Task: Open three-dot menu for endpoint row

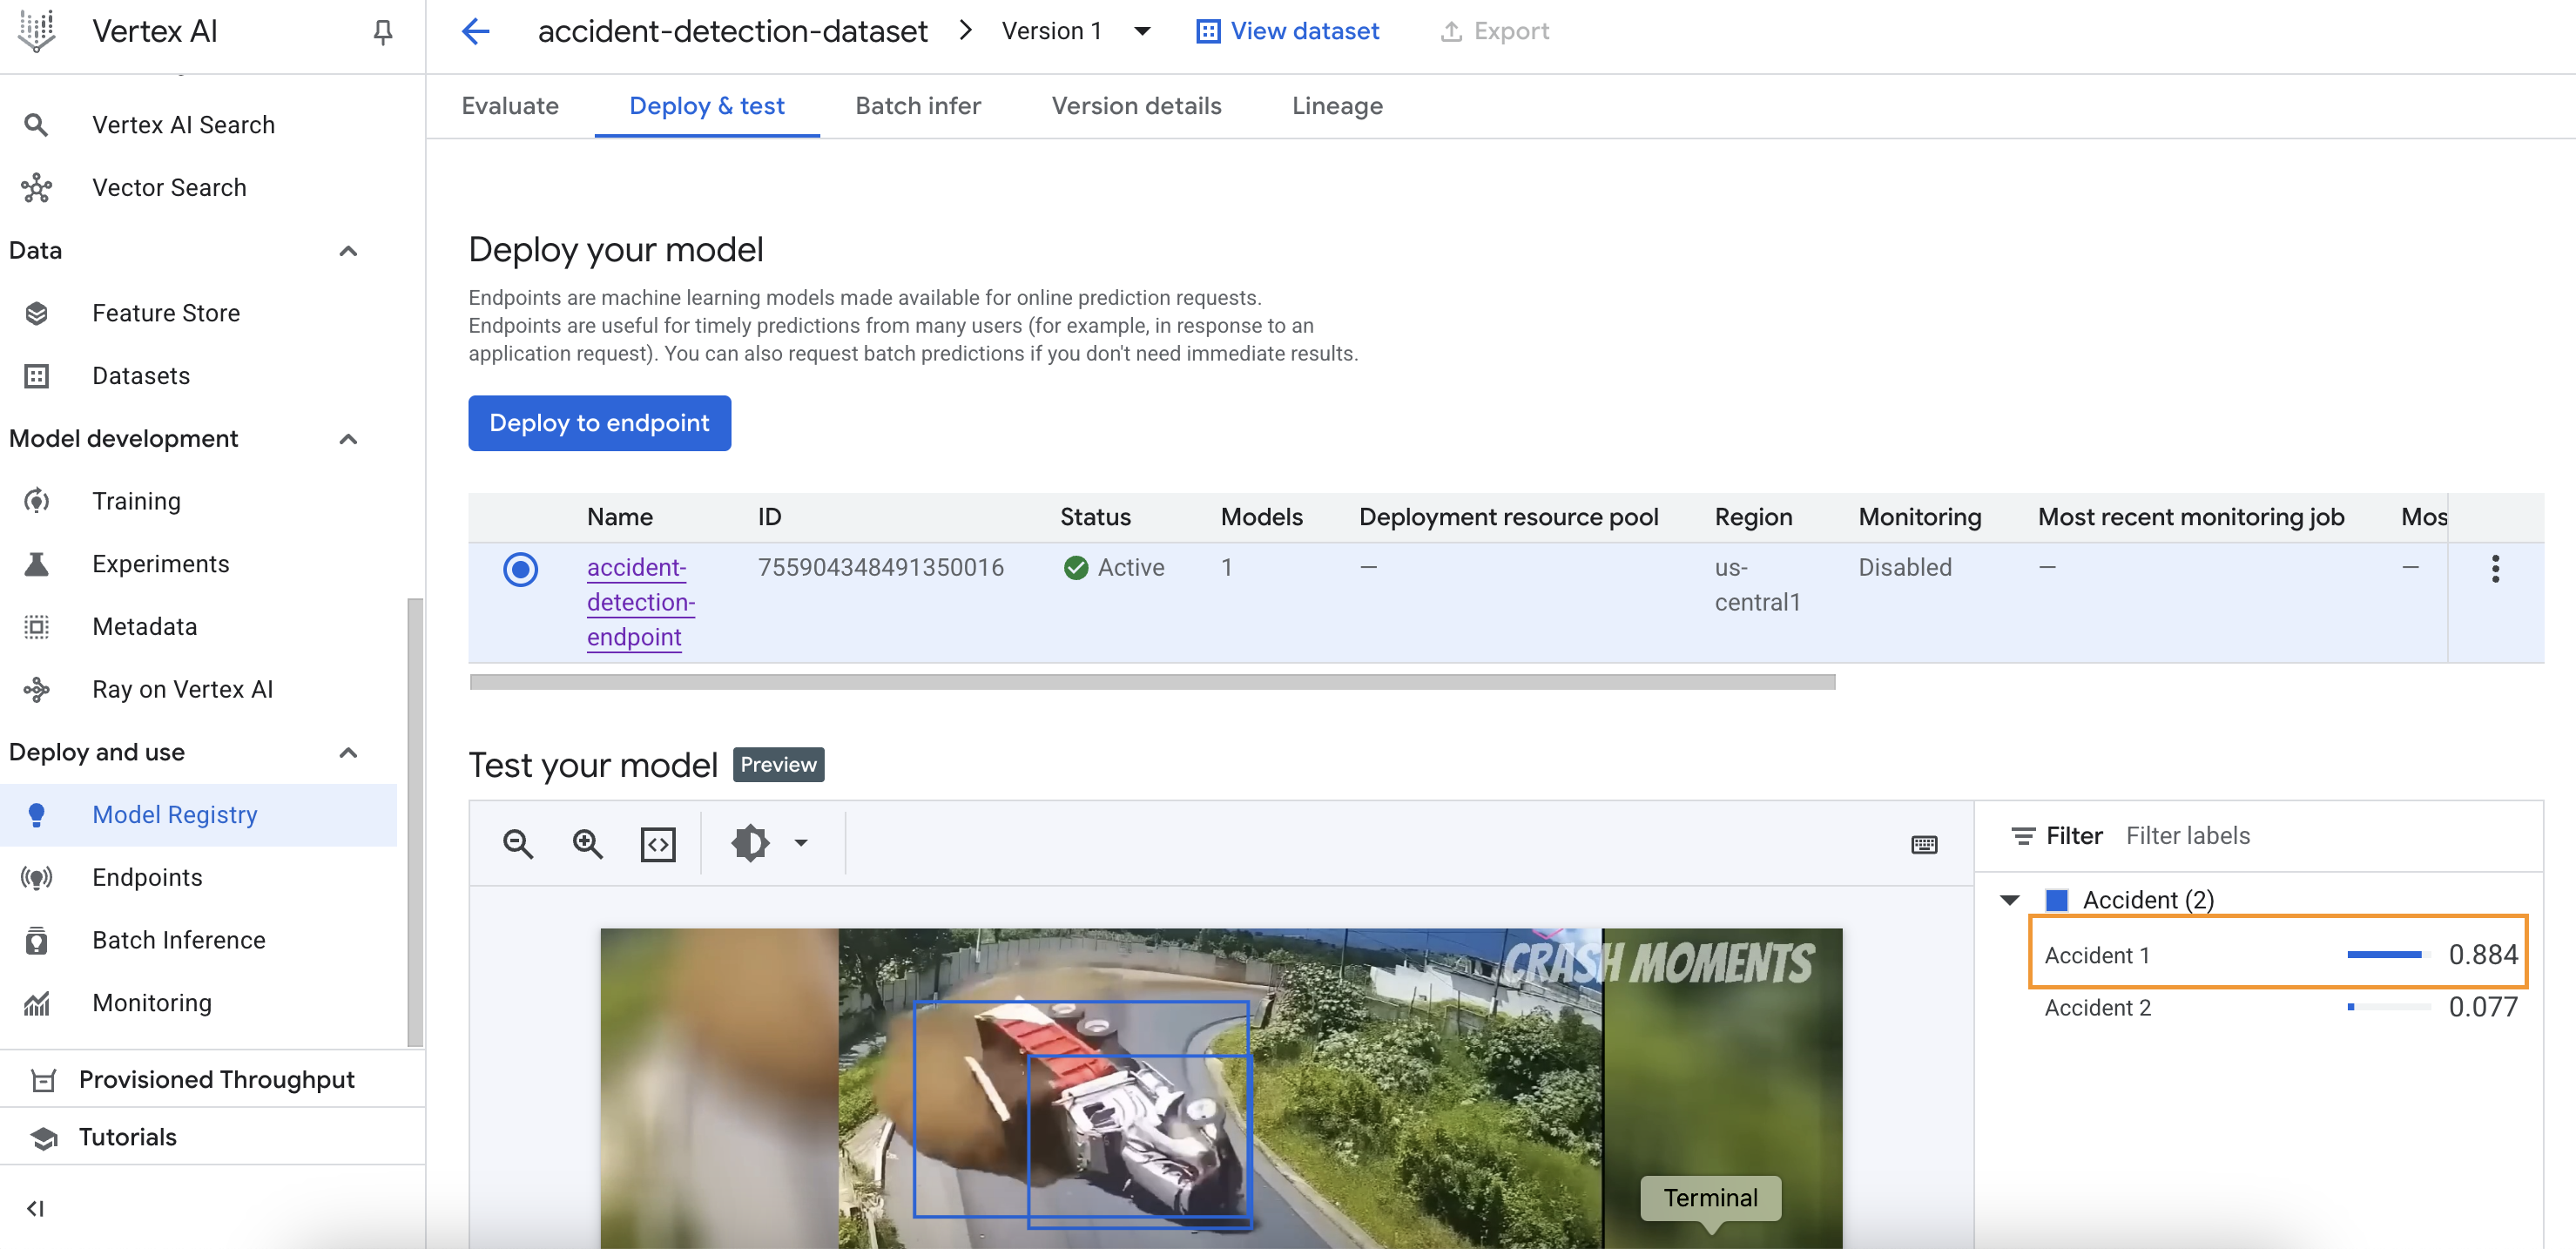Action: pos(2494,569)
